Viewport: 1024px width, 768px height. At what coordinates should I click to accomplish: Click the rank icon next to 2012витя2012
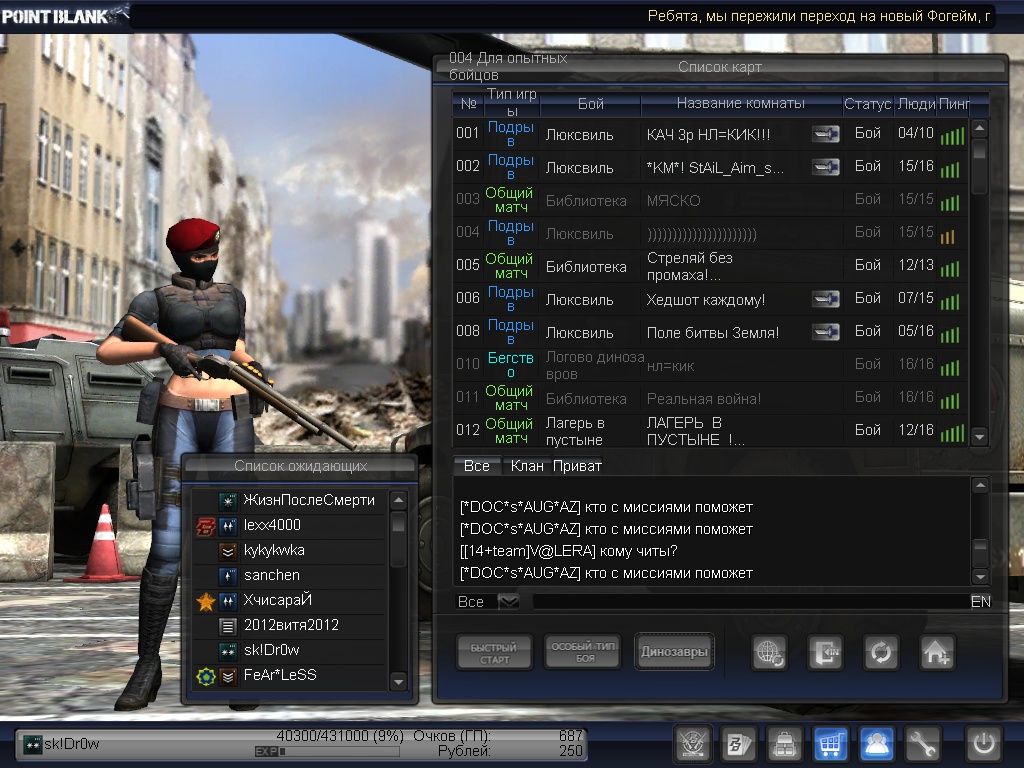tap(227, 626)
